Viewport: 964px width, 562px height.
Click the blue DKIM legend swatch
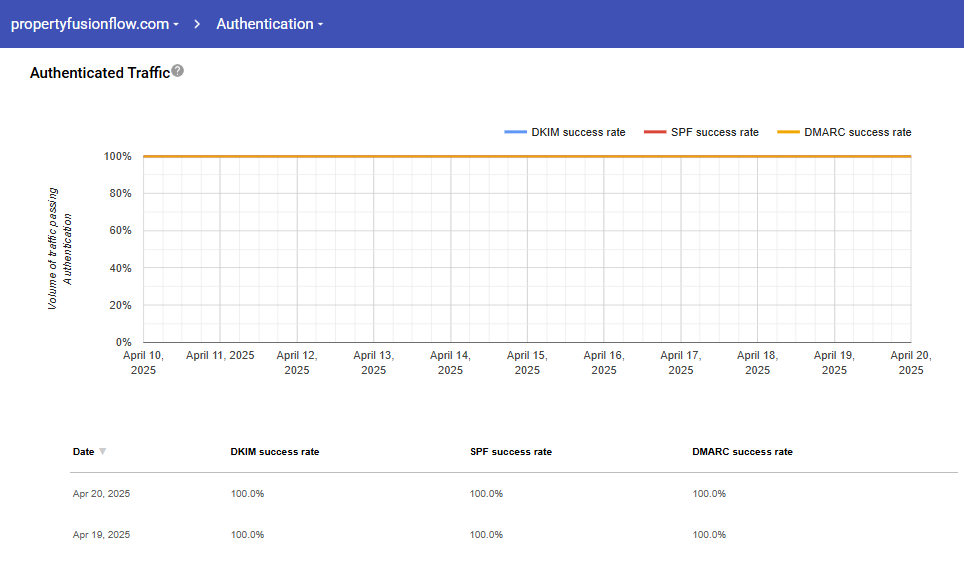[515, 132]
